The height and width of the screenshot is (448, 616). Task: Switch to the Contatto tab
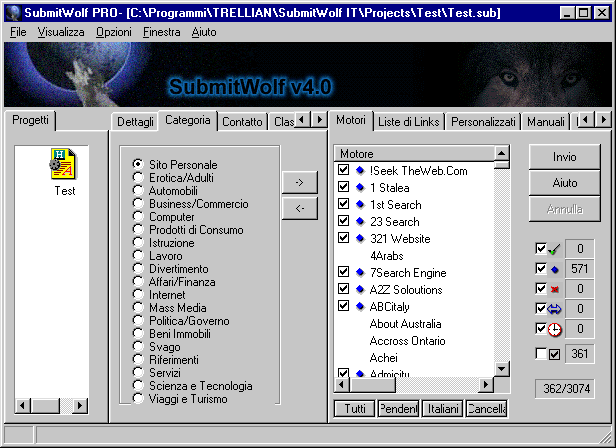point(242,122)
